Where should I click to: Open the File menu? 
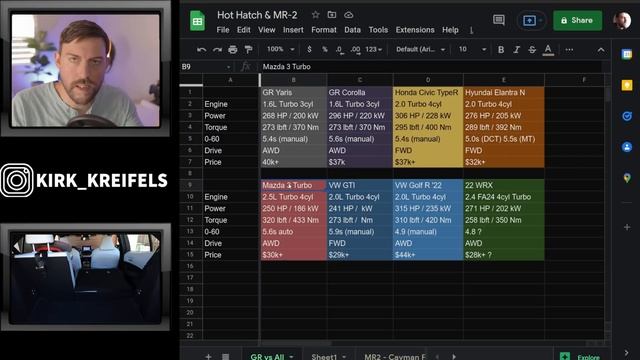223,30
